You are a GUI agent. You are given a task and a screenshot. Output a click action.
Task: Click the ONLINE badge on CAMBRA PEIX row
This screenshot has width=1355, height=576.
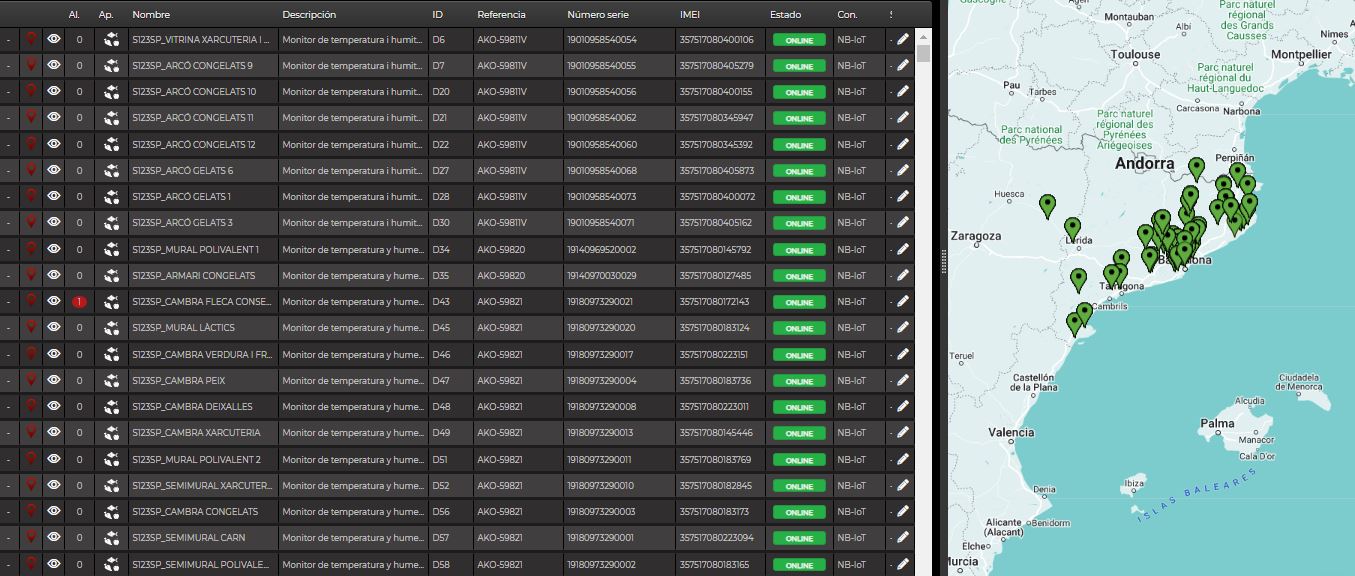(799, 381)
